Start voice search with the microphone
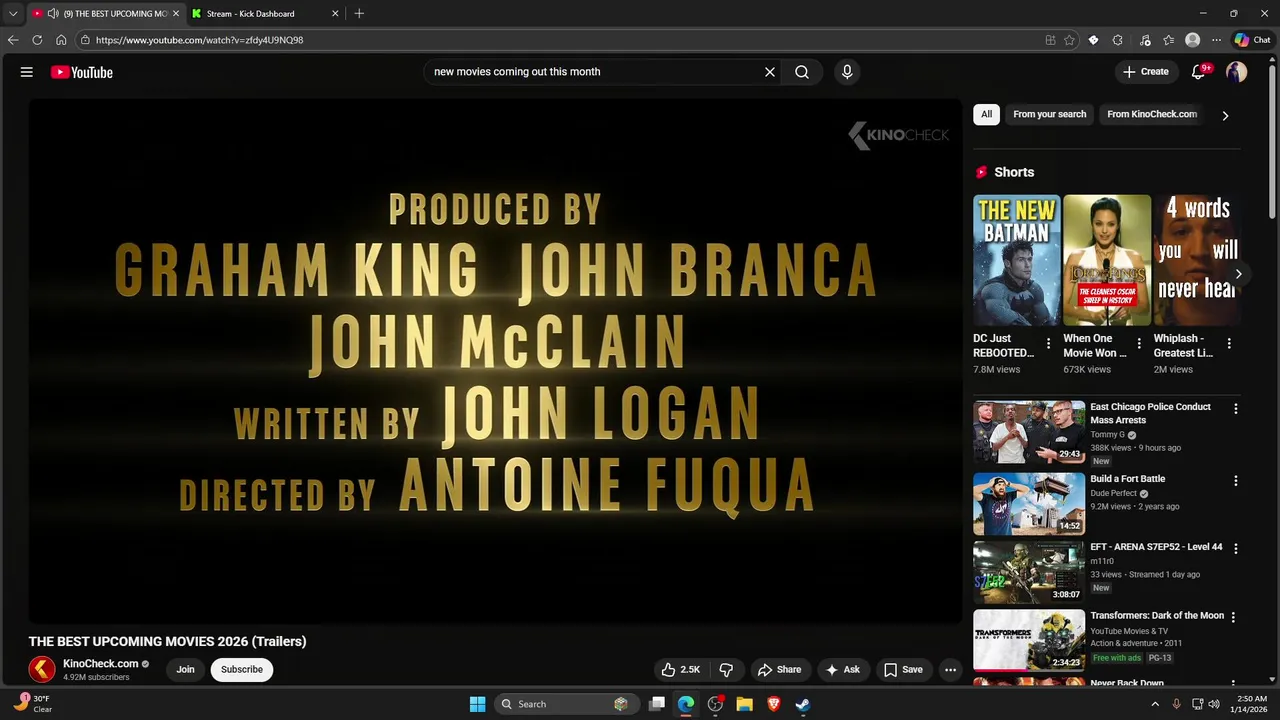This screenshot has height=720, width=1280. point(847,72)
